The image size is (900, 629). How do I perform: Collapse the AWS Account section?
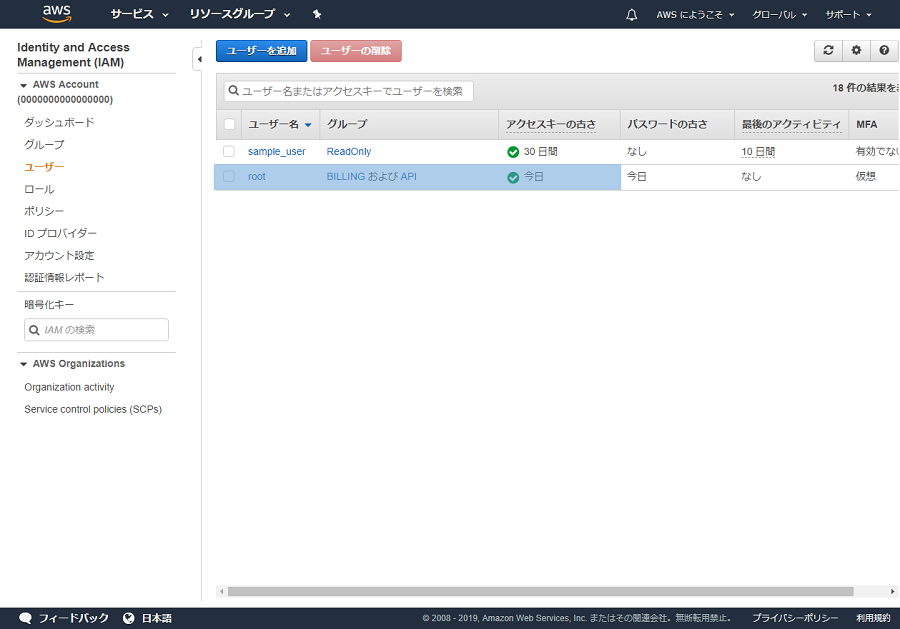(x=24, y=85)
